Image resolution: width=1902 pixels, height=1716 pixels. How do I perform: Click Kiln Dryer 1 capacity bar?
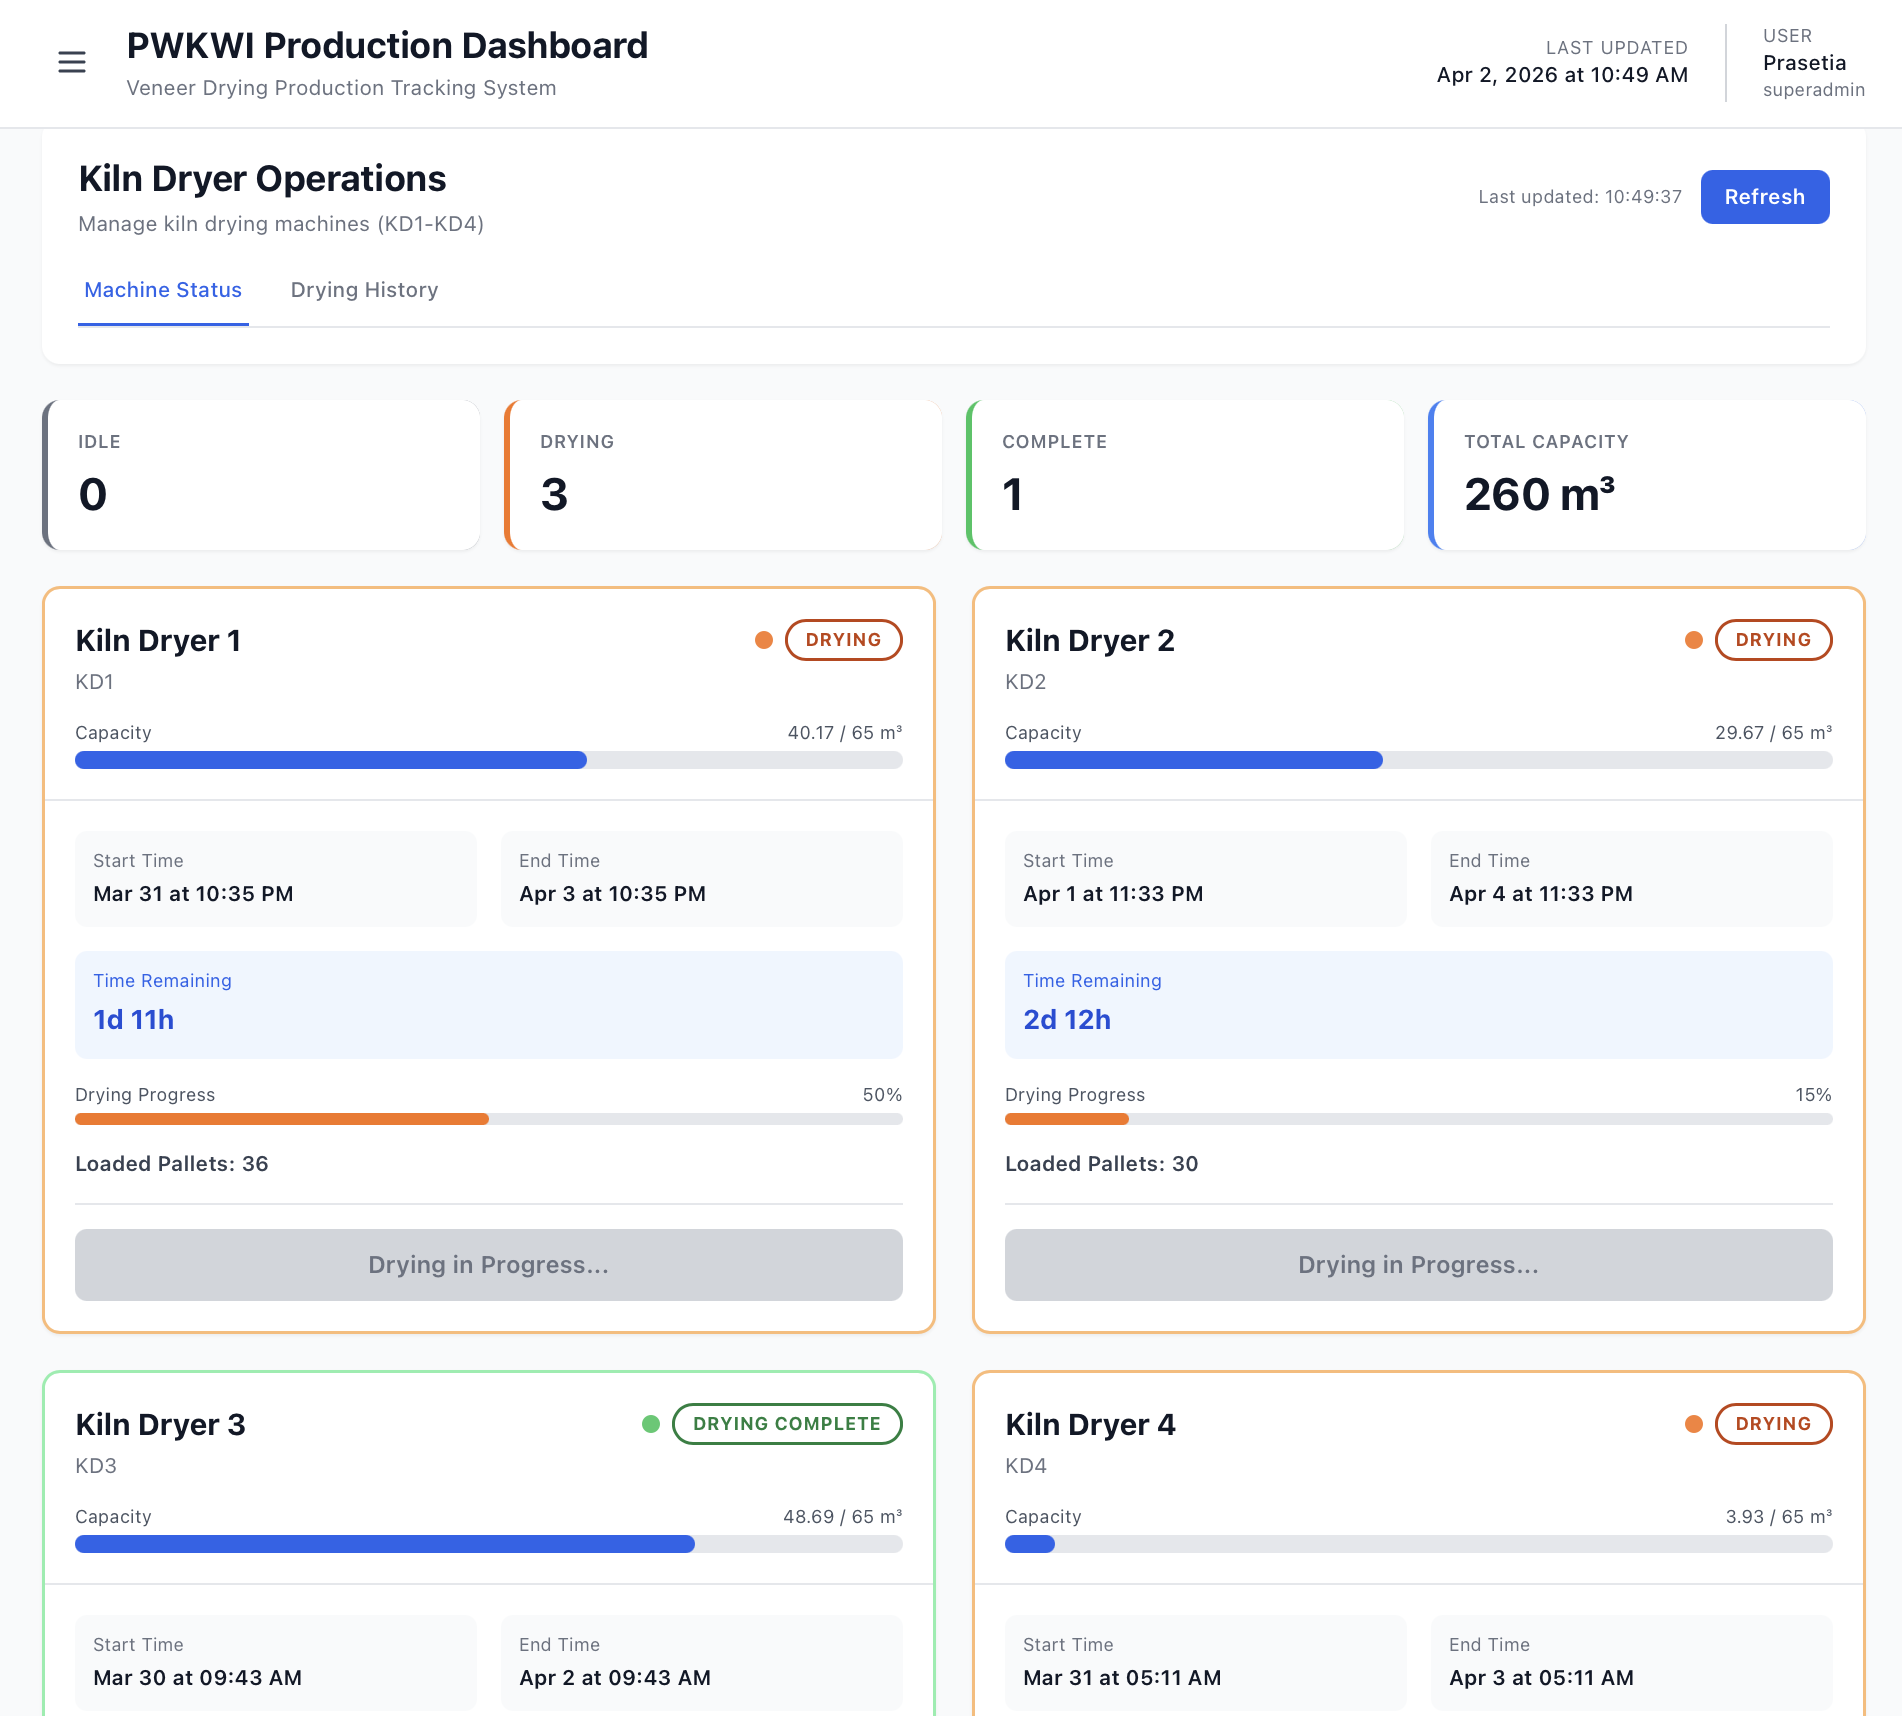pos(488,760)
